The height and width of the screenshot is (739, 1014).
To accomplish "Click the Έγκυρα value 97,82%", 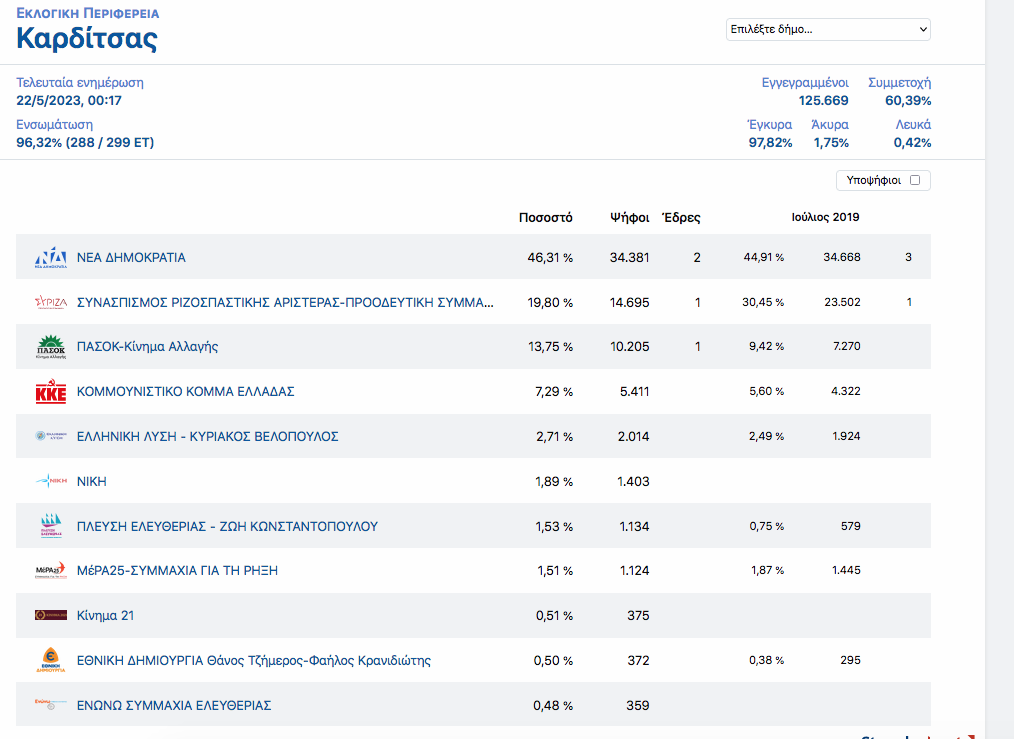I will pyautogui.click(x=770, y=142).
